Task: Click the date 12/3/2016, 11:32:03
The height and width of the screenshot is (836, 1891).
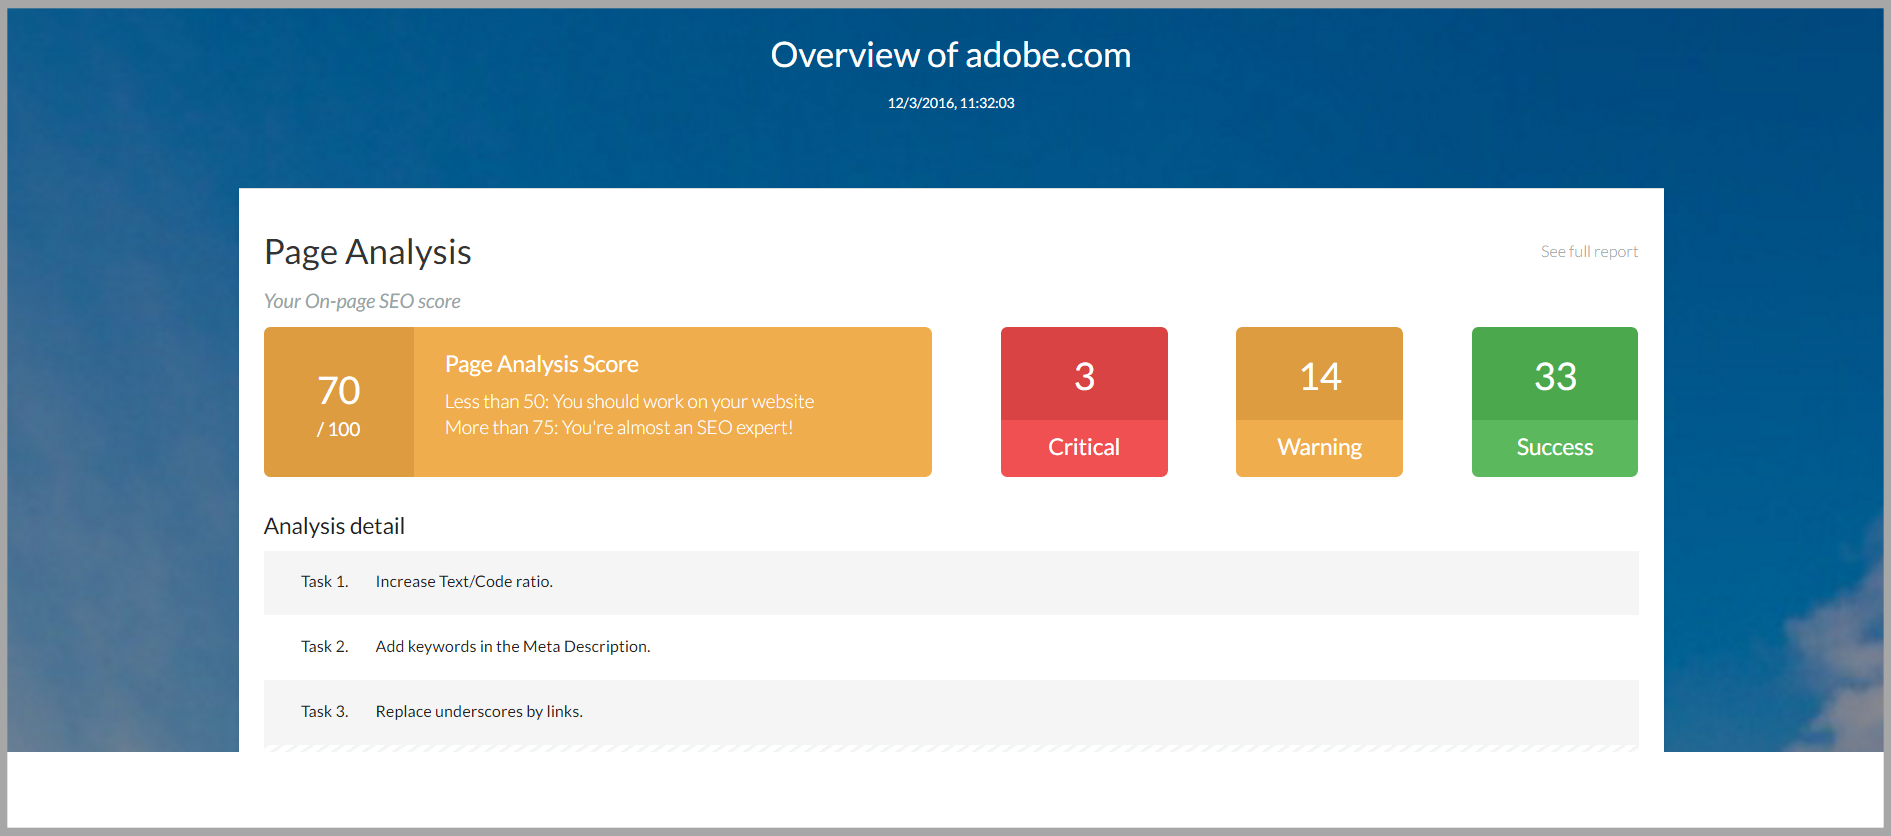Action: pos(951,103)
